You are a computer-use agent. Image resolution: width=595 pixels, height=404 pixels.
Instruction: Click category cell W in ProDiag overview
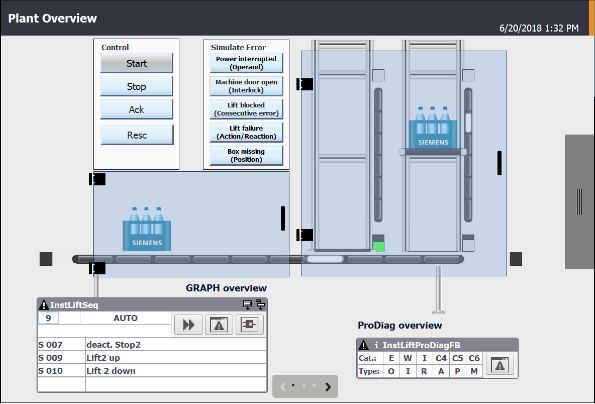pos(408,358)
